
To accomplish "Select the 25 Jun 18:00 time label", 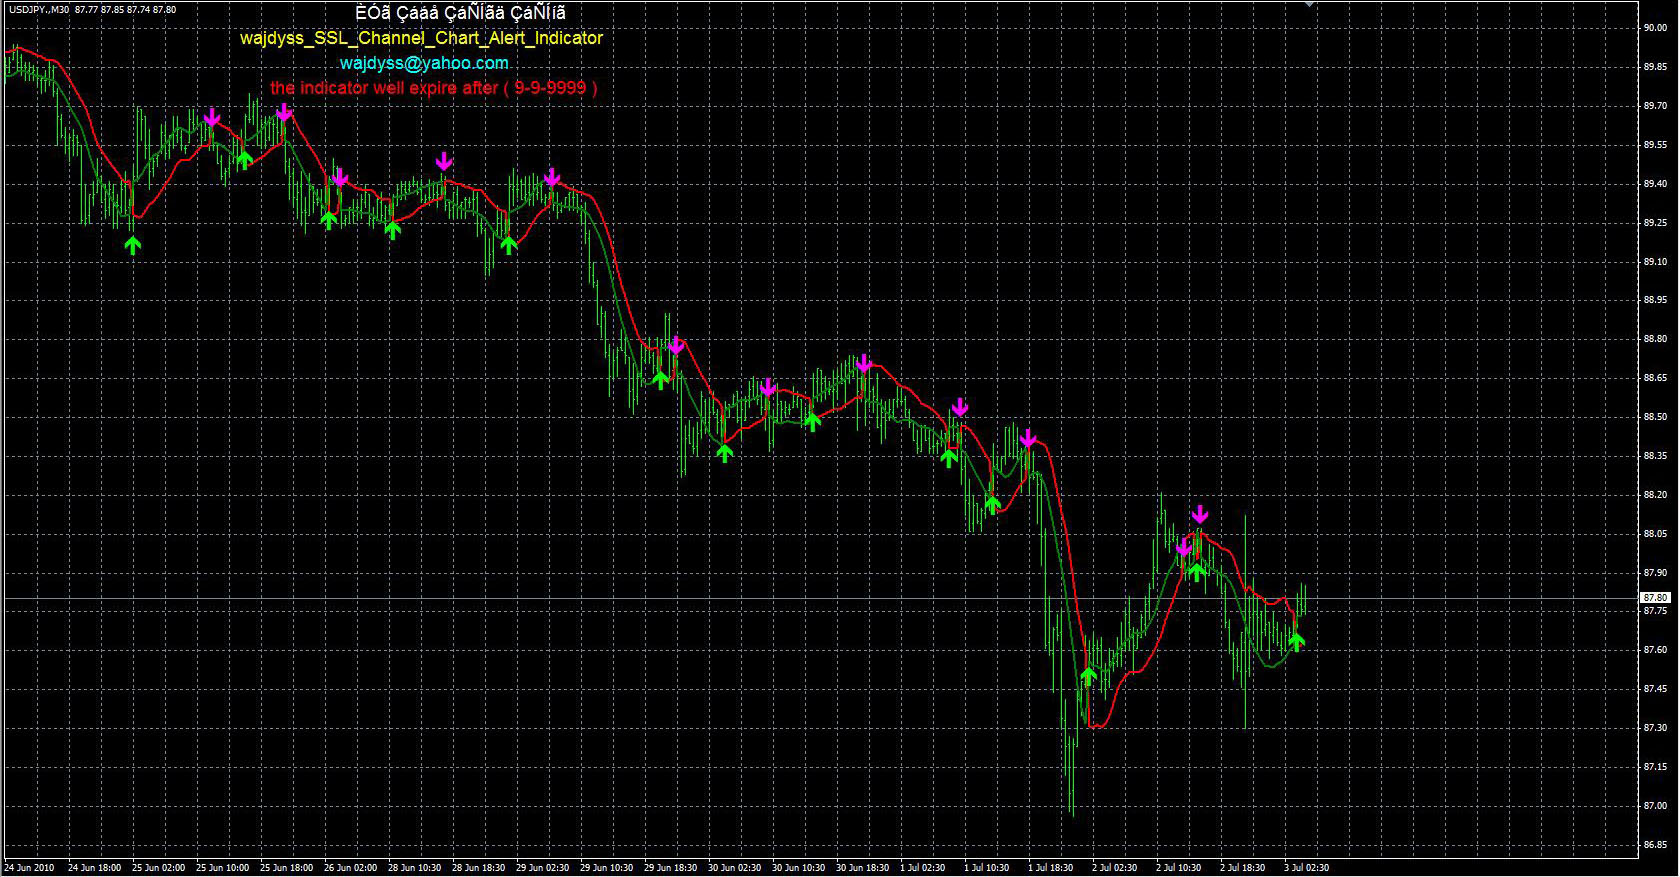I will [x=286, y=868].
